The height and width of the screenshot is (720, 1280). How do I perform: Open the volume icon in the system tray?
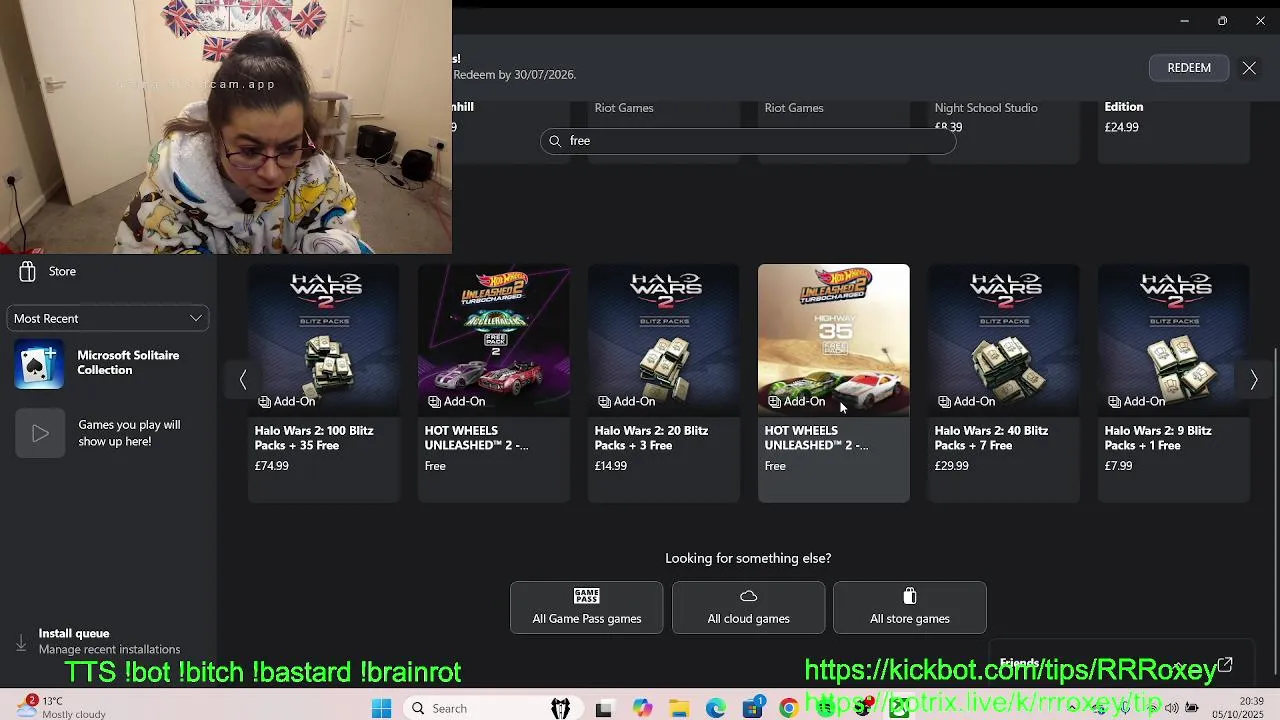coord(1172,708)
